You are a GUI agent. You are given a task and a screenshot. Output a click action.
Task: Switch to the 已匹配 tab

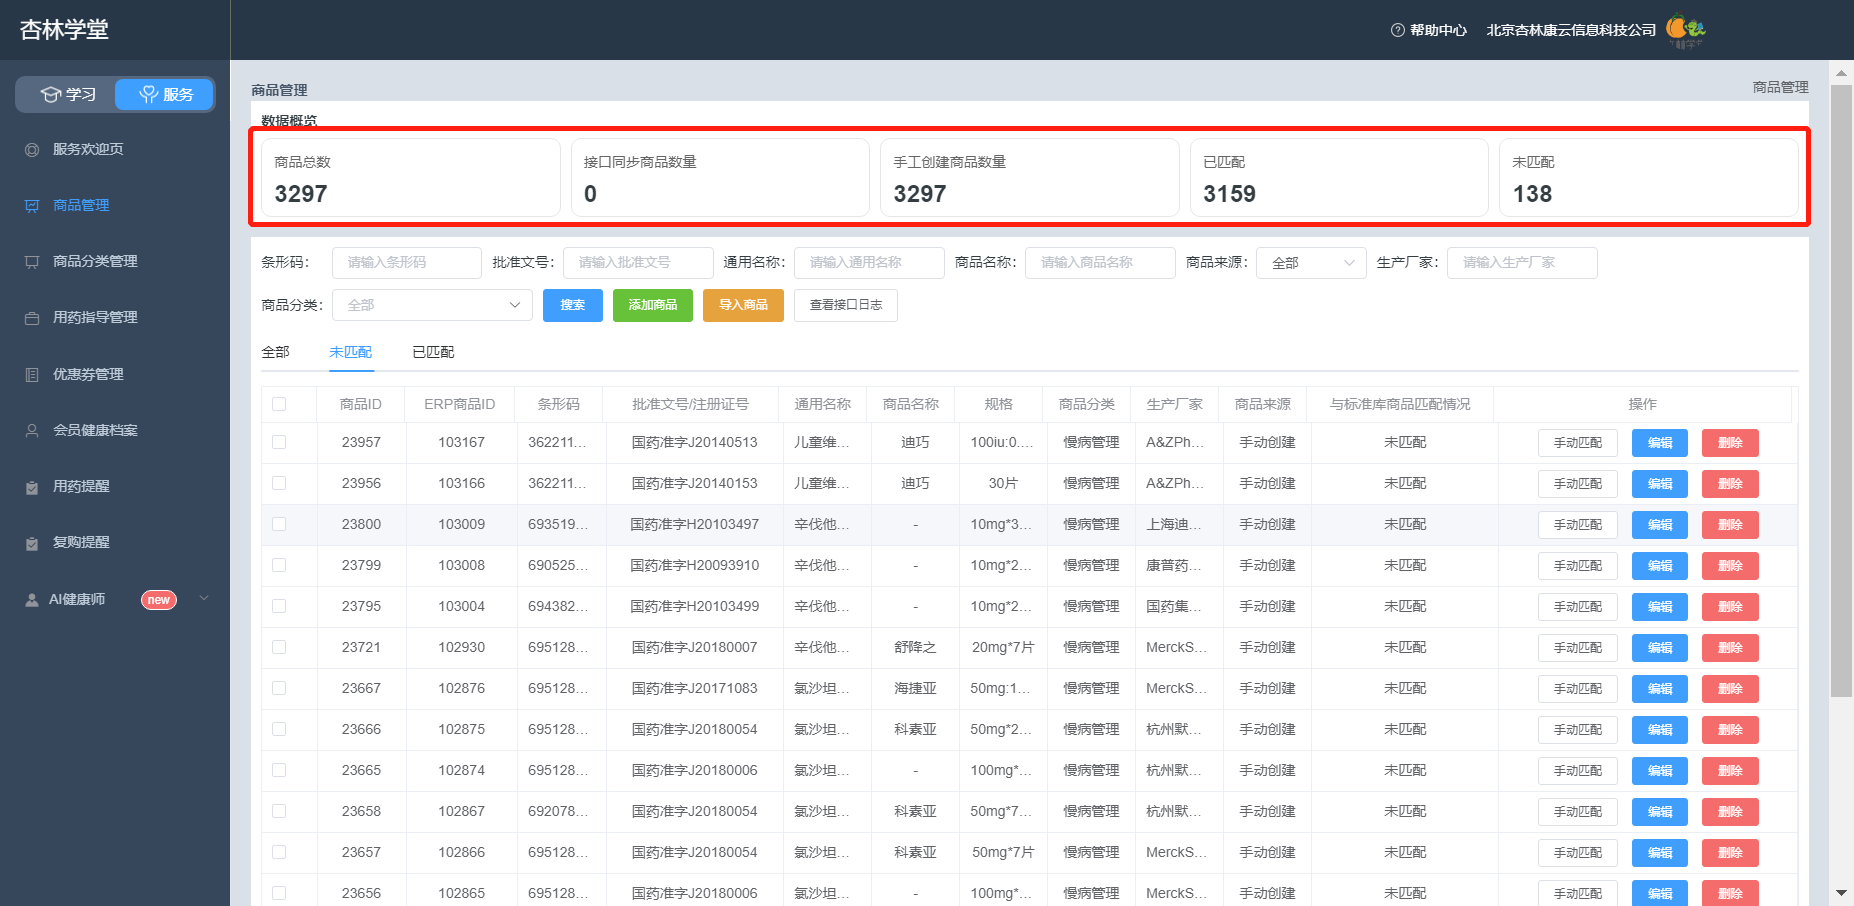[433, 352]
